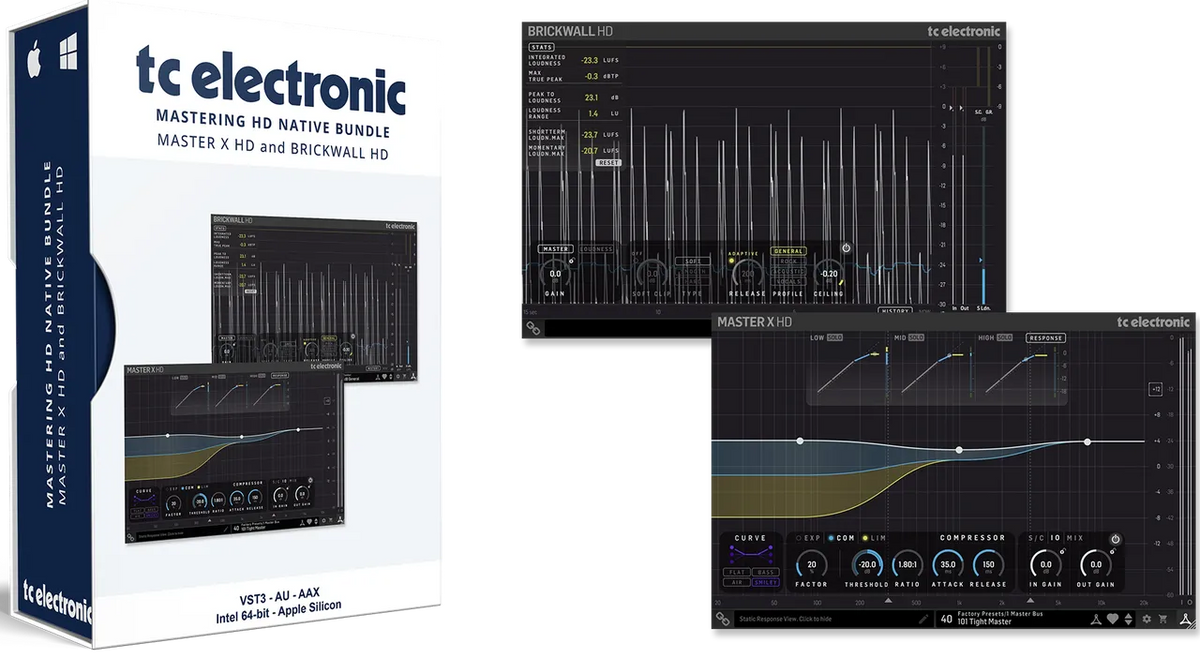The image size is (1200, 658).
Task: Select the SOFT clip type in Brickwall HD
Action: click(693, 261)
